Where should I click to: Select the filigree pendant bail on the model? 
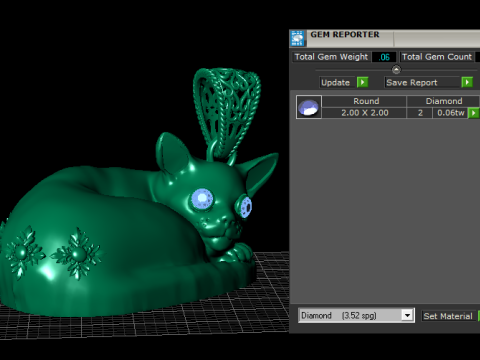point(227,113)
